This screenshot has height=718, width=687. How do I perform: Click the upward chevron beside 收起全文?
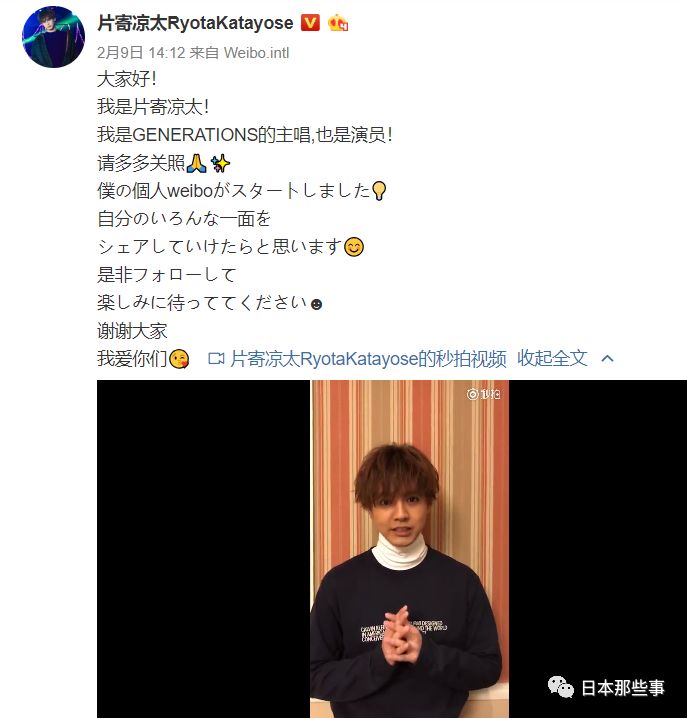click(607, 359)
